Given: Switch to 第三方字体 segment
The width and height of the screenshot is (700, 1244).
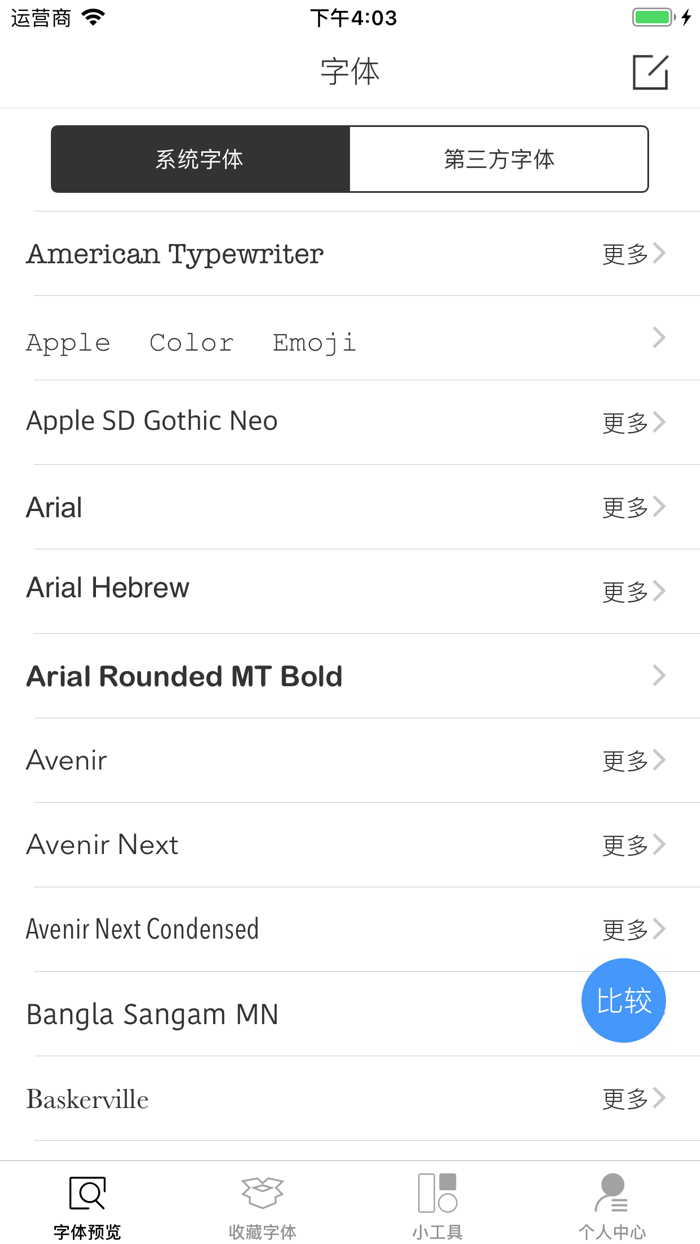Looking at the screenshot, I should (499, 159).
